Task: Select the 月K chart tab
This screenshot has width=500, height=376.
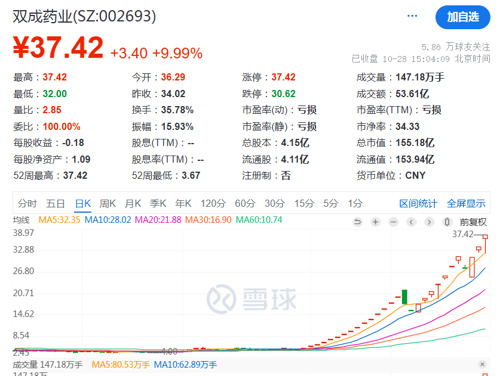Action: 133,203
